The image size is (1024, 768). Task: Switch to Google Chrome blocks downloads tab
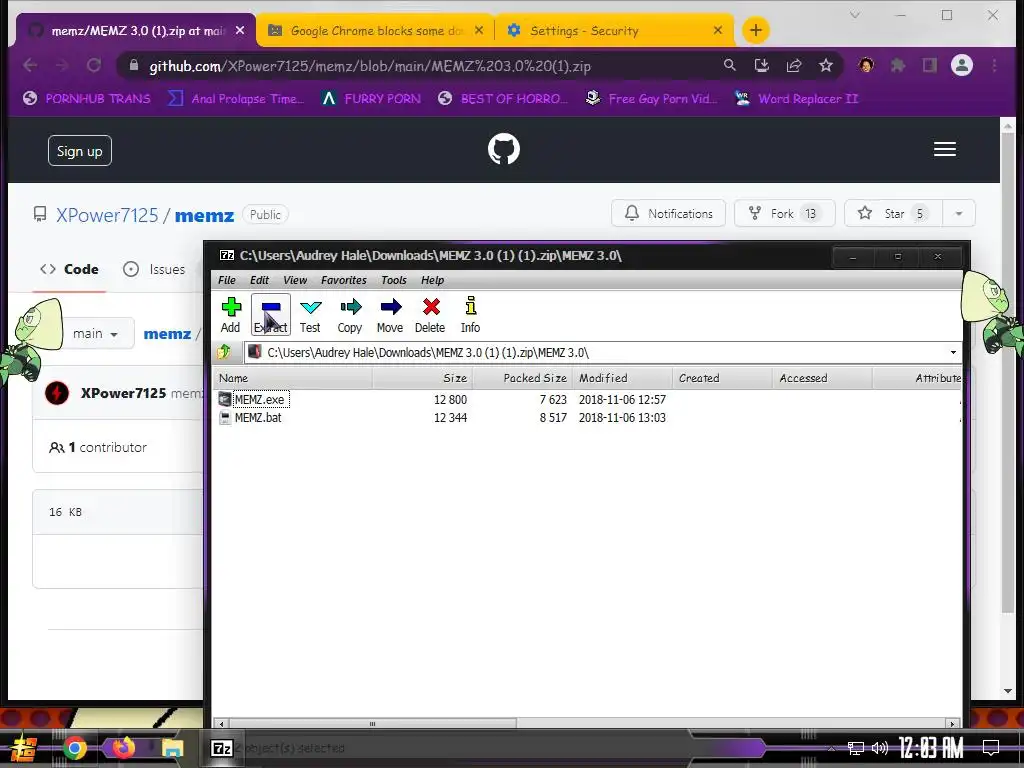(376, 31)
